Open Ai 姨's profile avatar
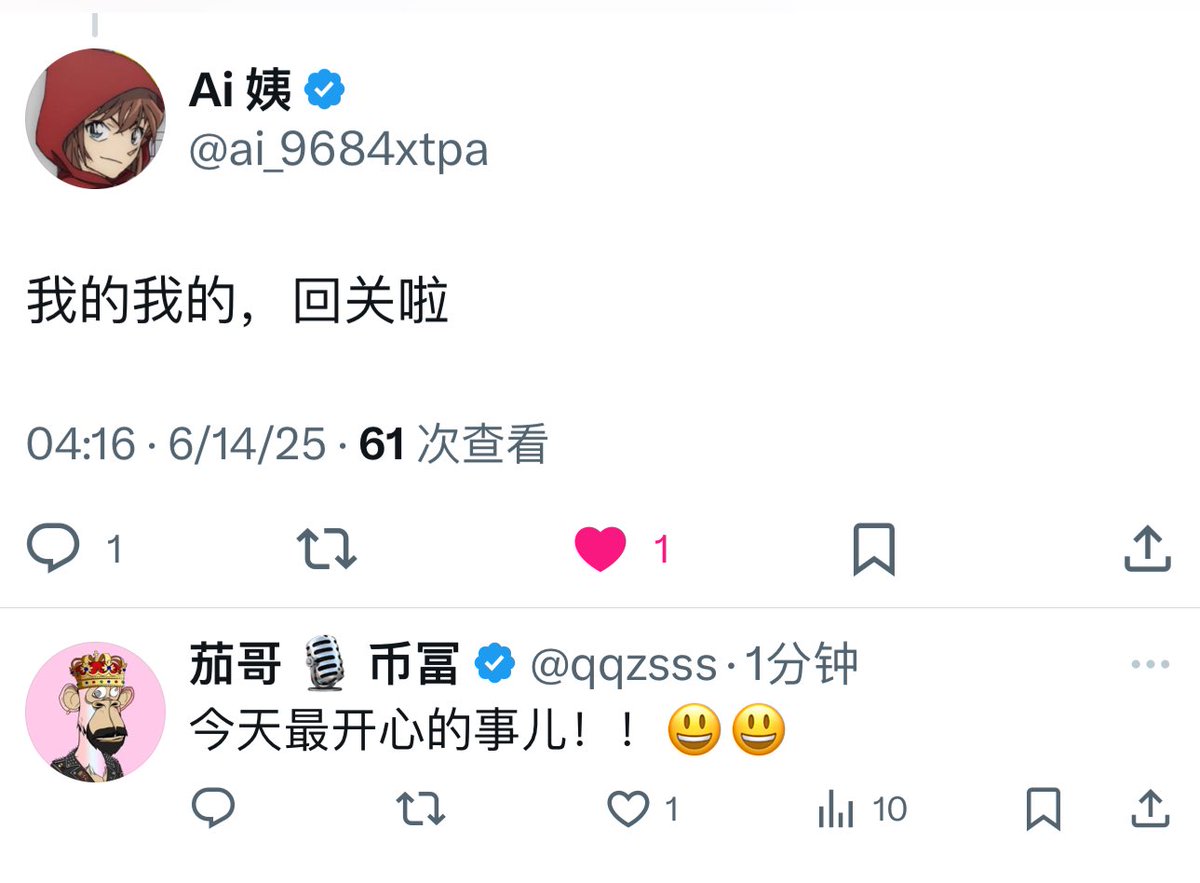The image size is (1200, 883). pos(95,119)
